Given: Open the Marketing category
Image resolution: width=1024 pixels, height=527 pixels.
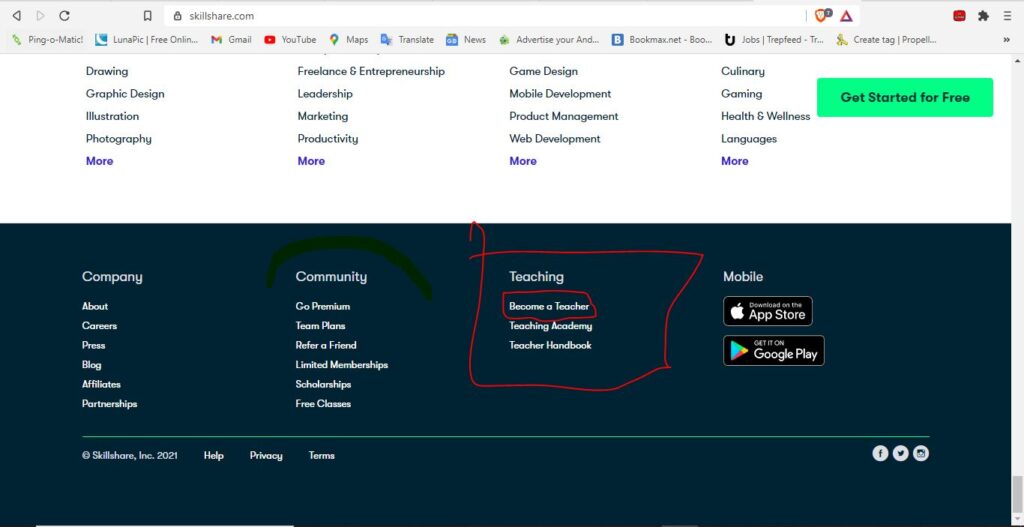Looking at the screenshot, I should tap(323, 116).
